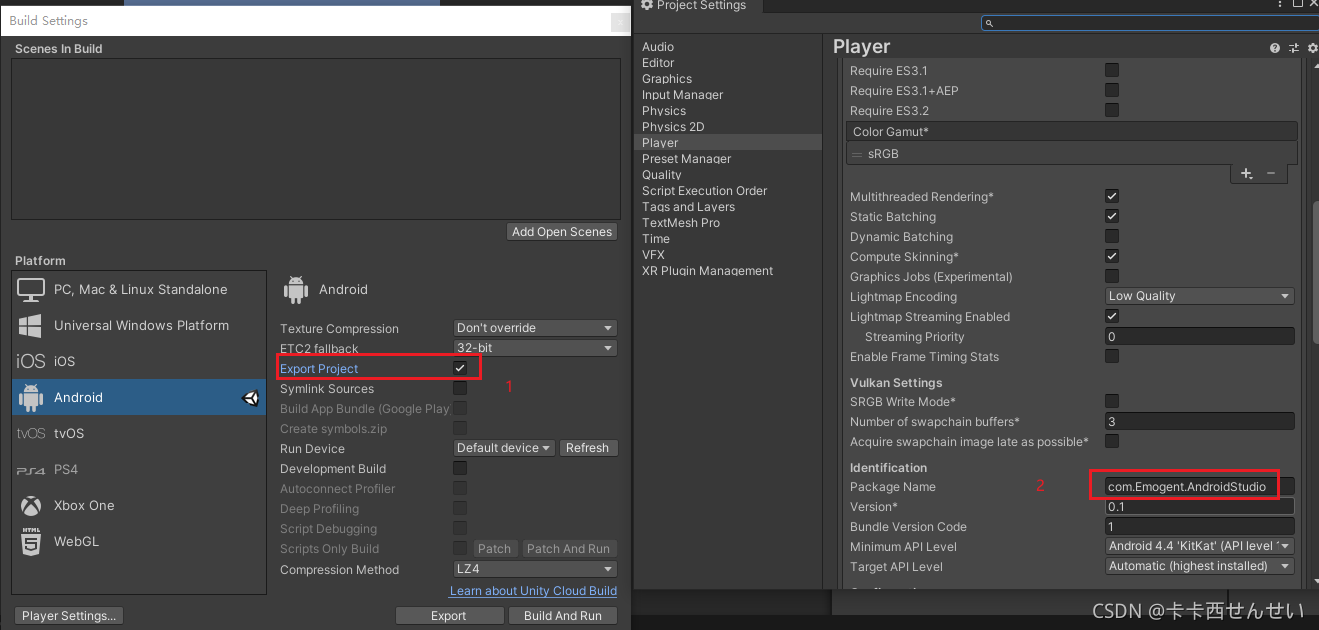Viewport: 1319px width, 630px height.
Task: Open Player Settings from Build Settings
Action: coord(70,616)
